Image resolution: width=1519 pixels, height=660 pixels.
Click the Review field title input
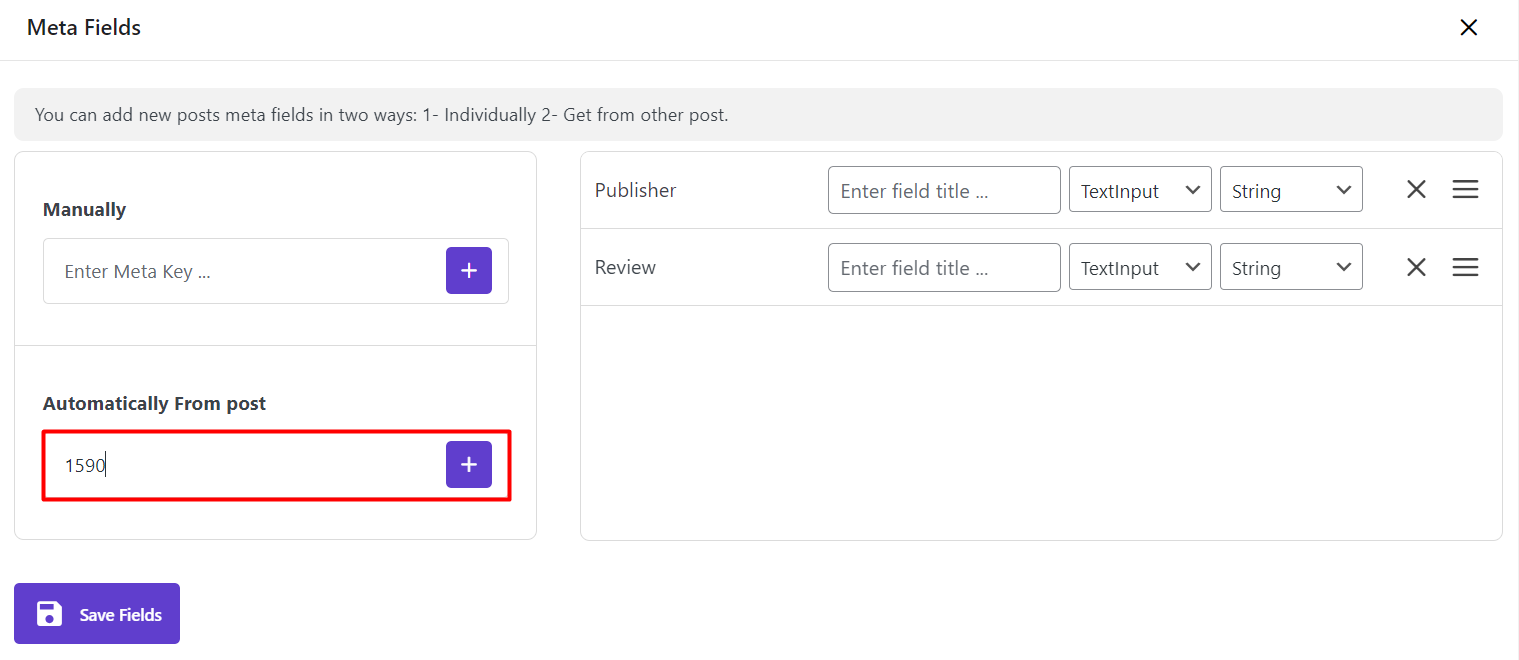click(944, 267)
